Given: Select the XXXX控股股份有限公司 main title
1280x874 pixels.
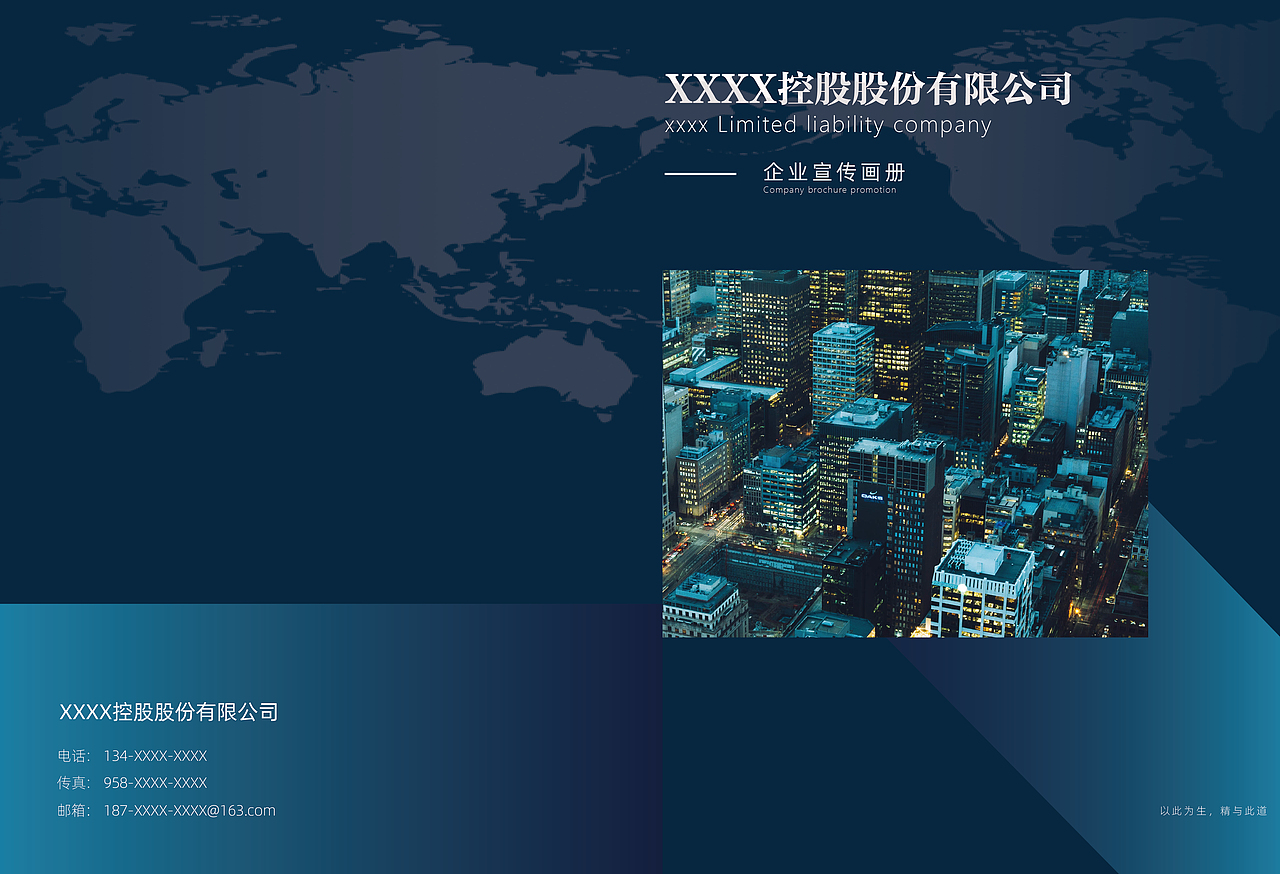Looking at the screenshot, I should pos(870,88).
